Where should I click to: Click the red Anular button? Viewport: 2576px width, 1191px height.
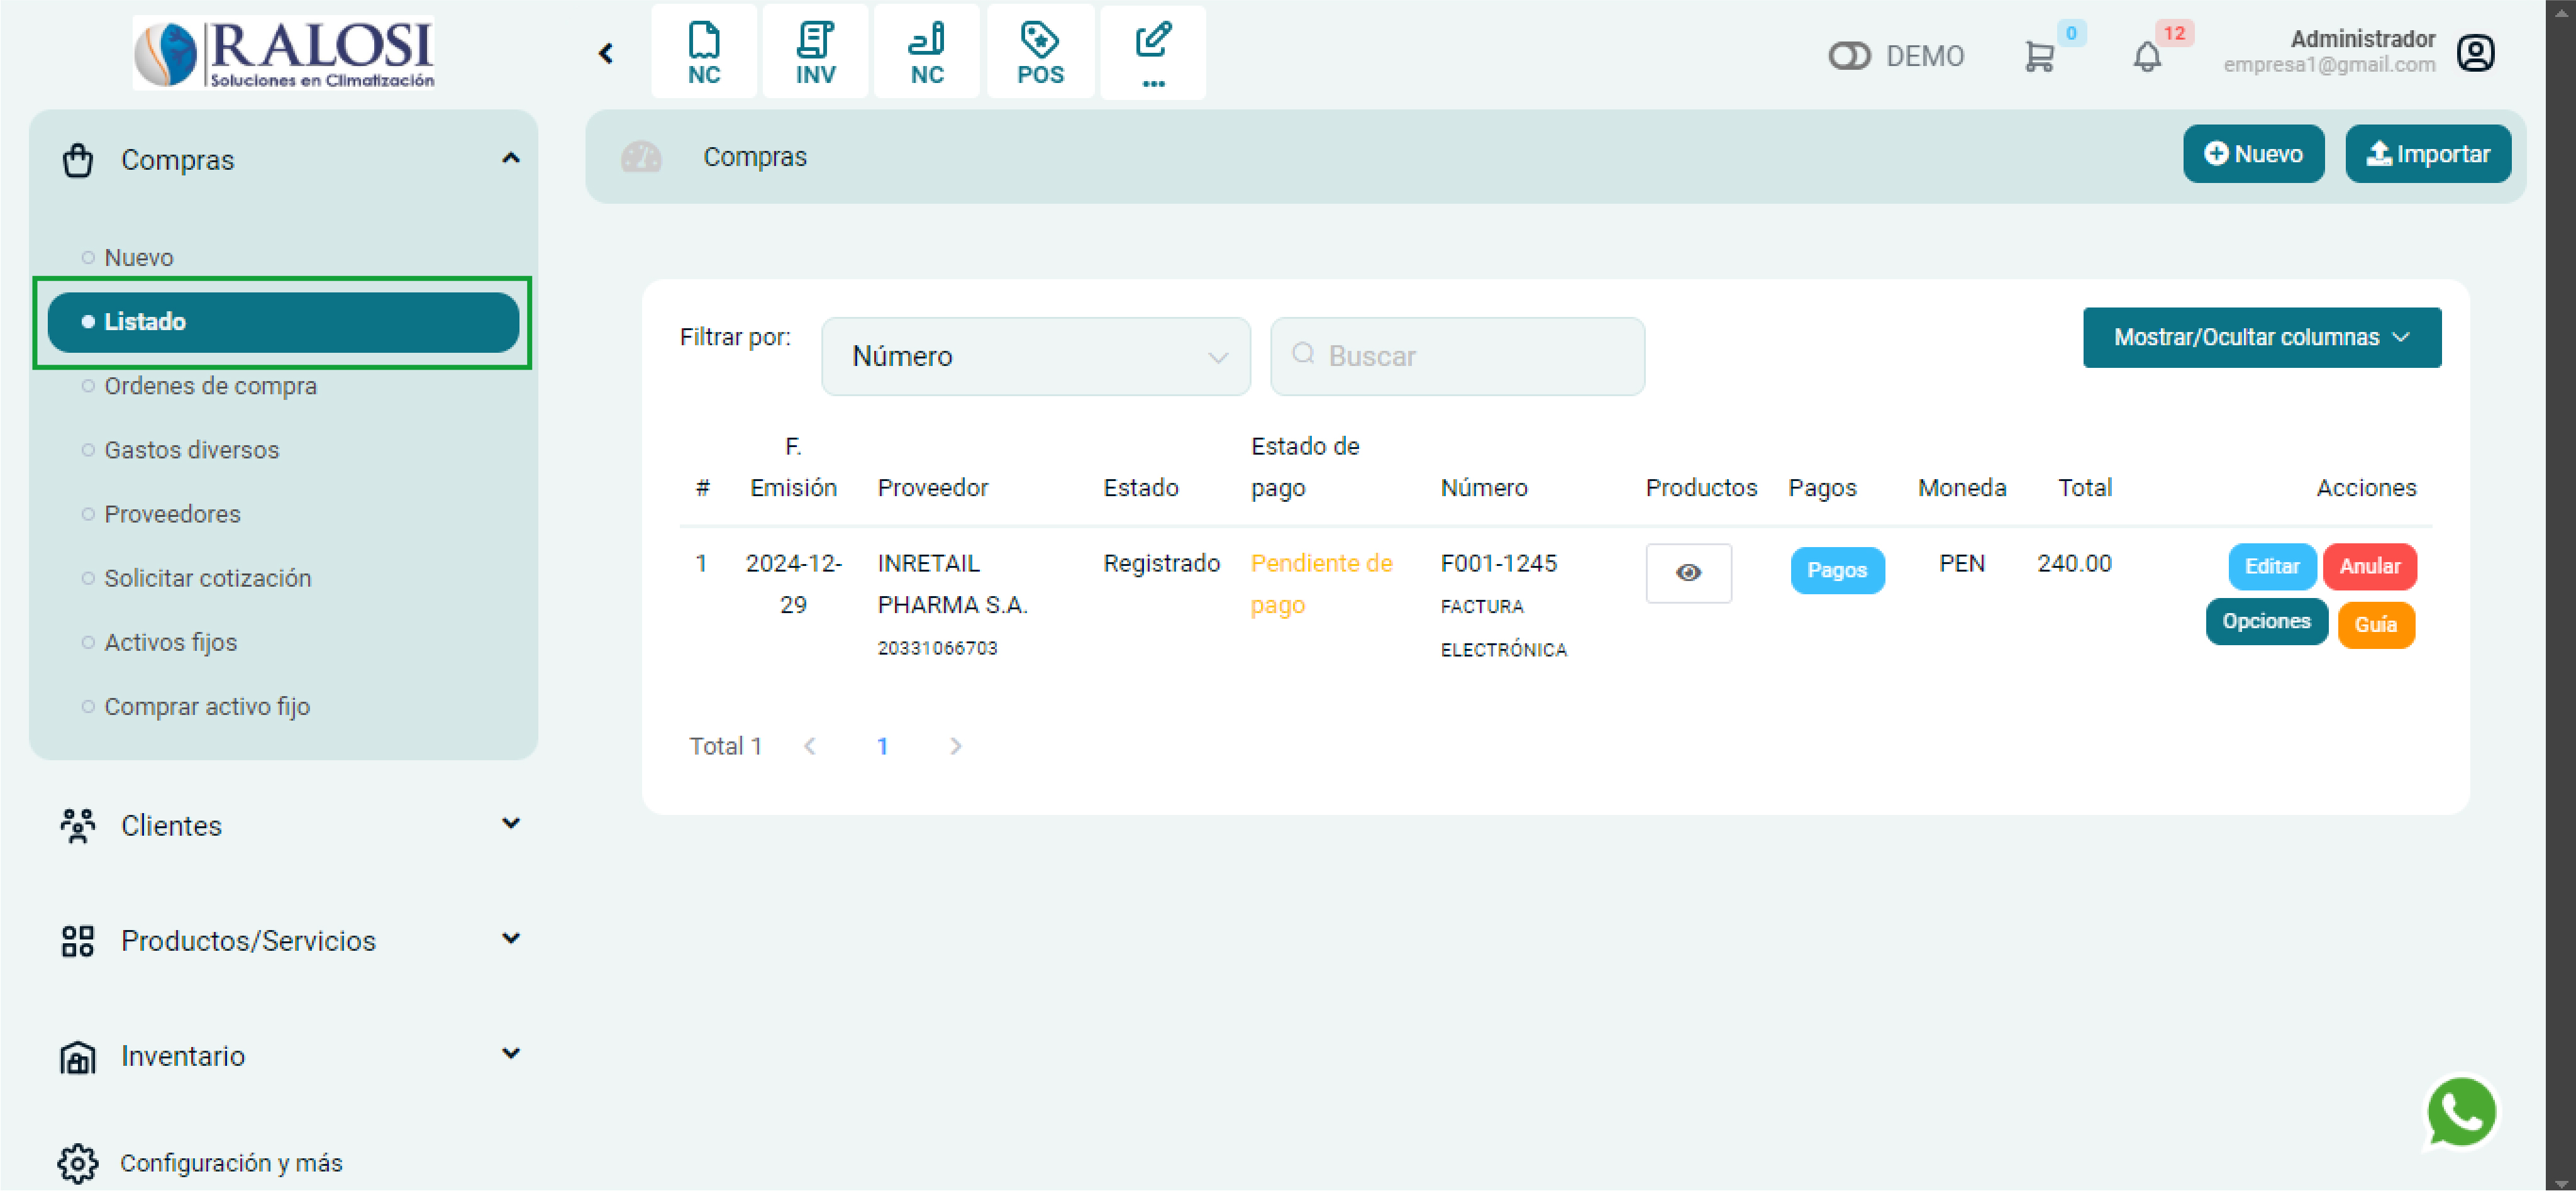[x=2369, y=567]
